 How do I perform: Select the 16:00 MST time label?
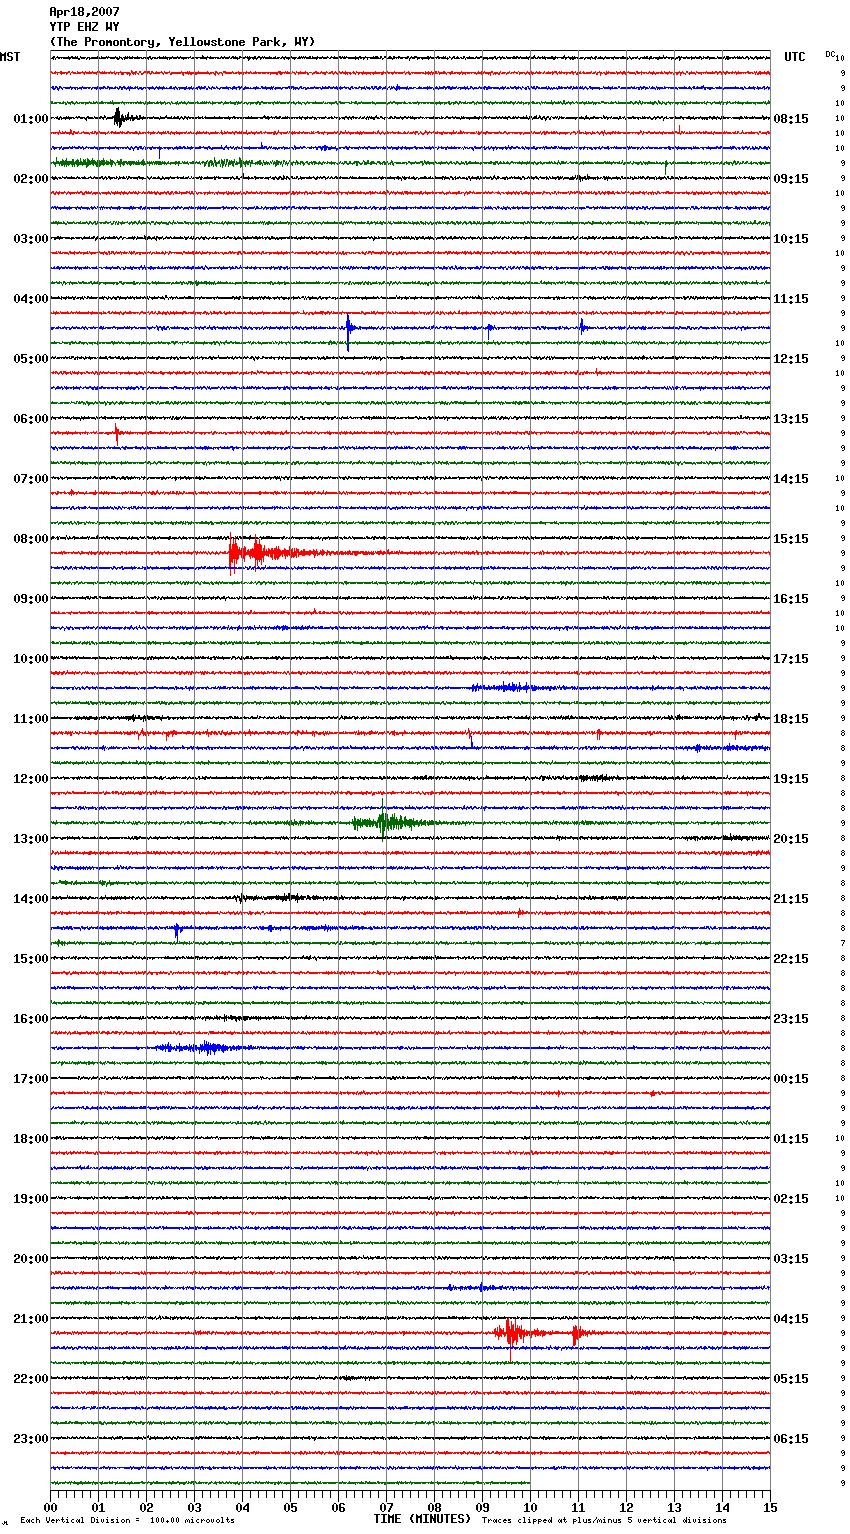pos(31,1019)
